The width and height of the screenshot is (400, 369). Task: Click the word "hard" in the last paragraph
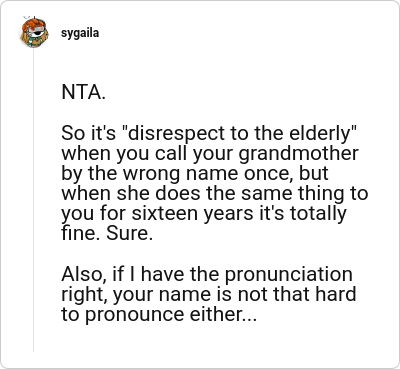(x=336, y=294)
